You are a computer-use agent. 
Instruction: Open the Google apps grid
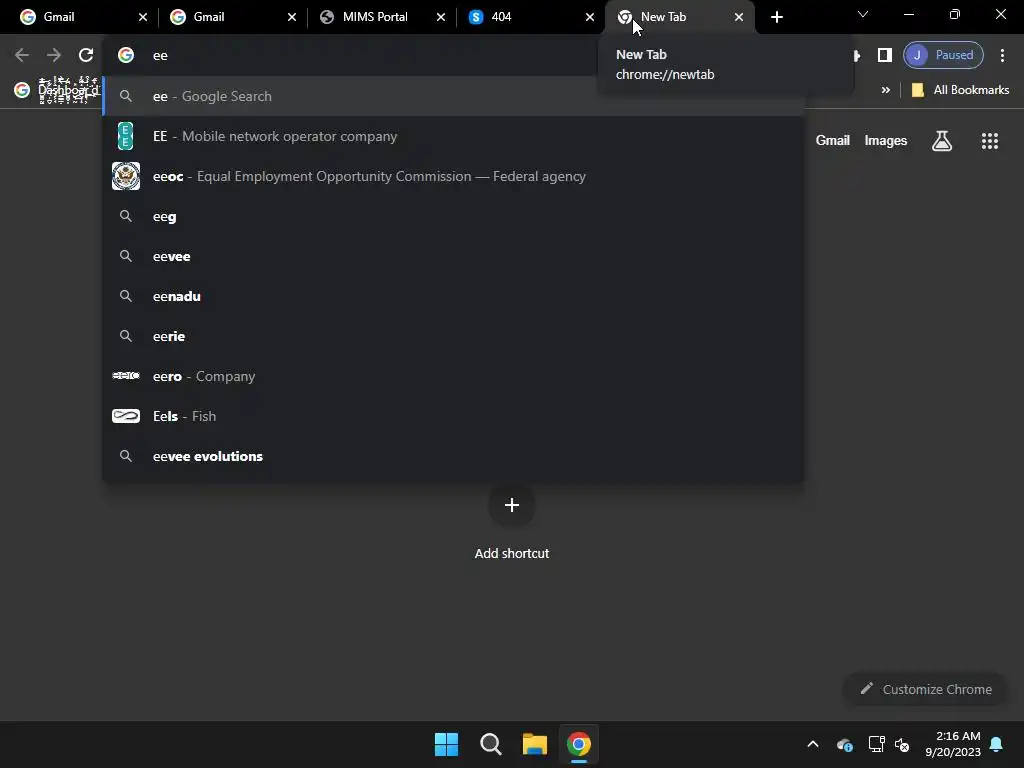pyautogui.click(x=990, y=140)
